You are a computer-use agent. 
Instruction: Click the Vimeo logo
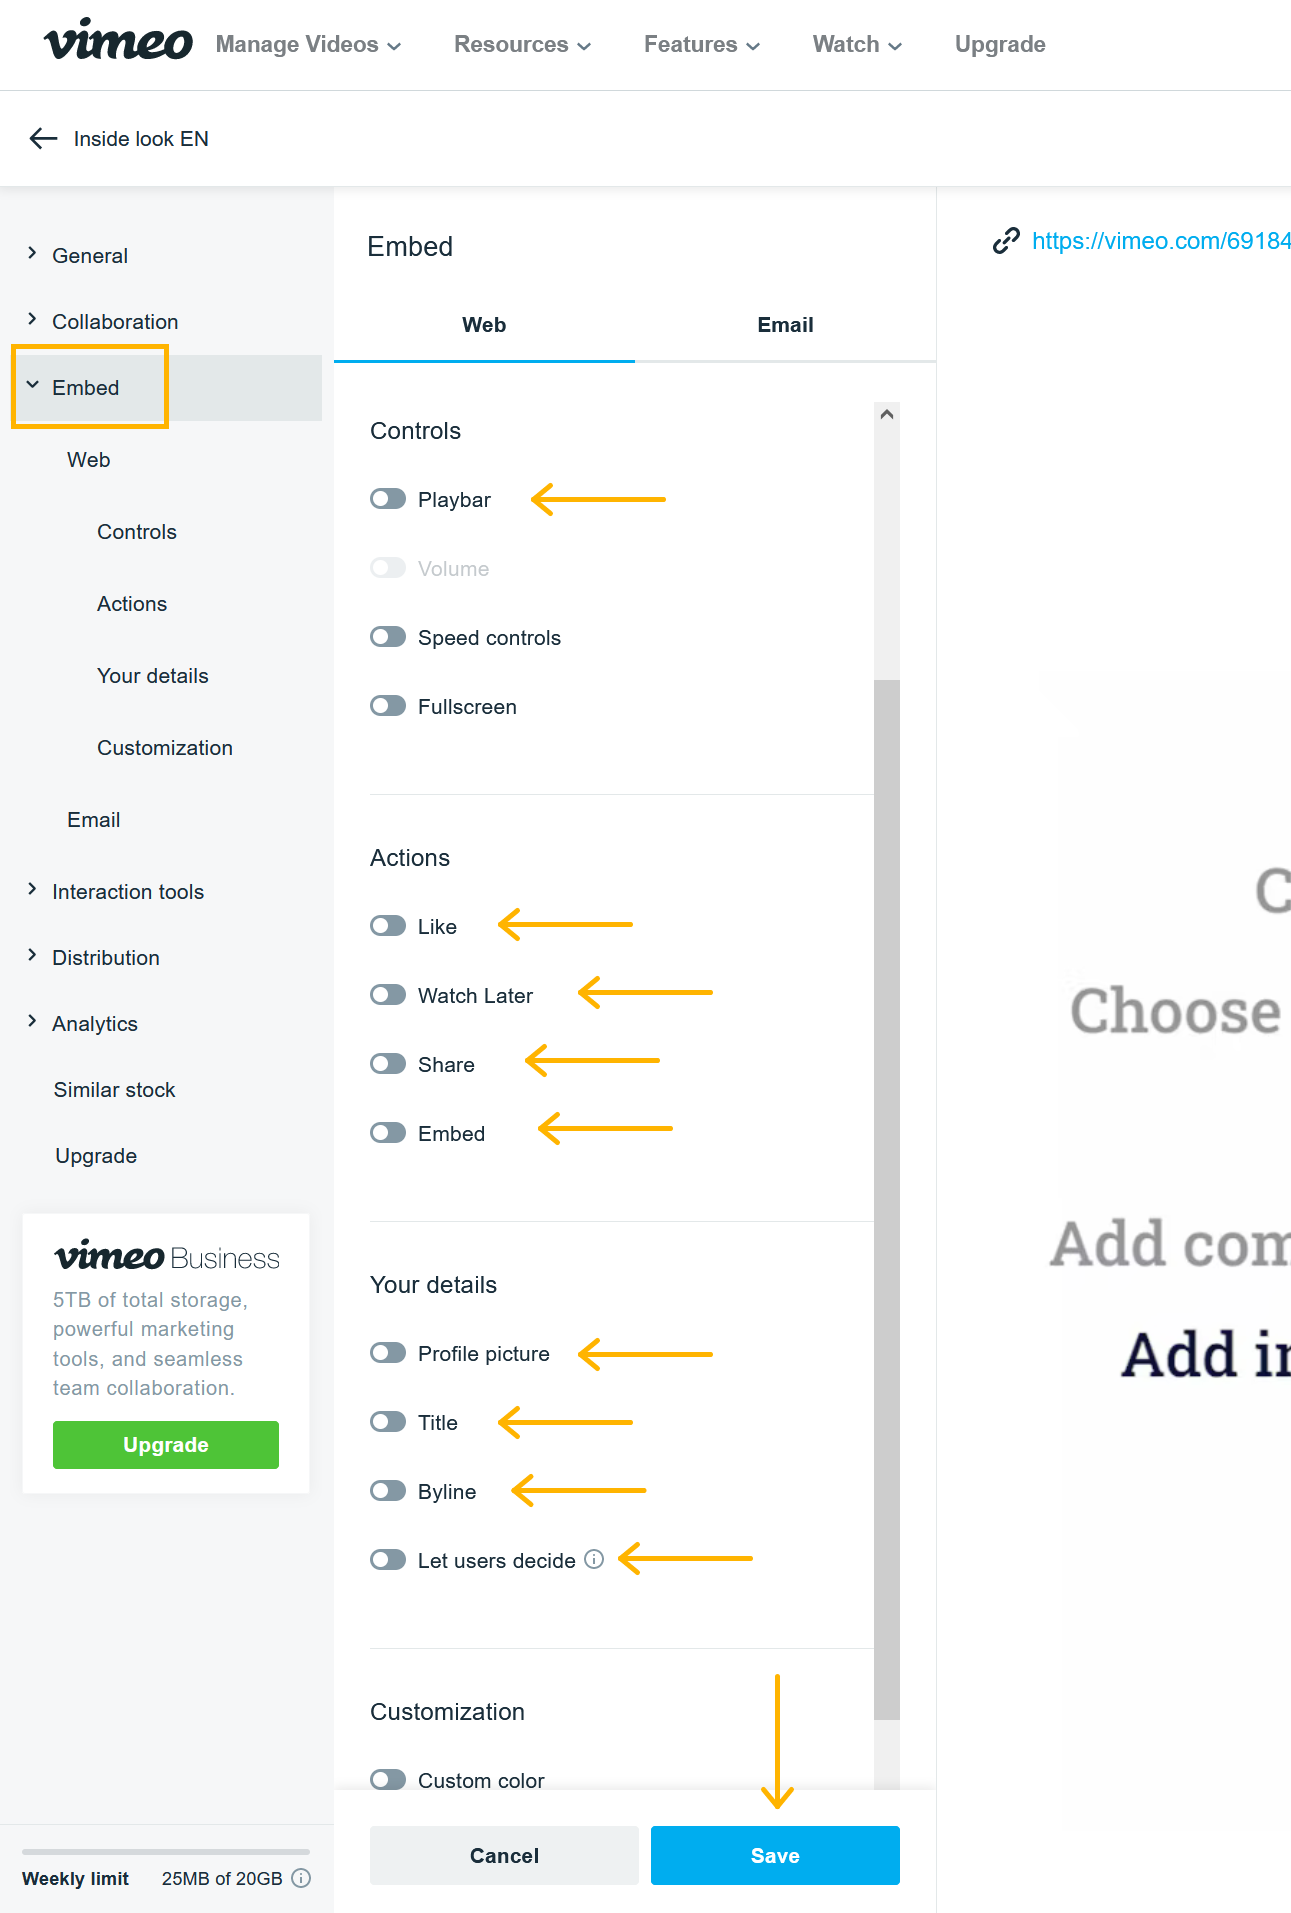[x=118, y=41]
